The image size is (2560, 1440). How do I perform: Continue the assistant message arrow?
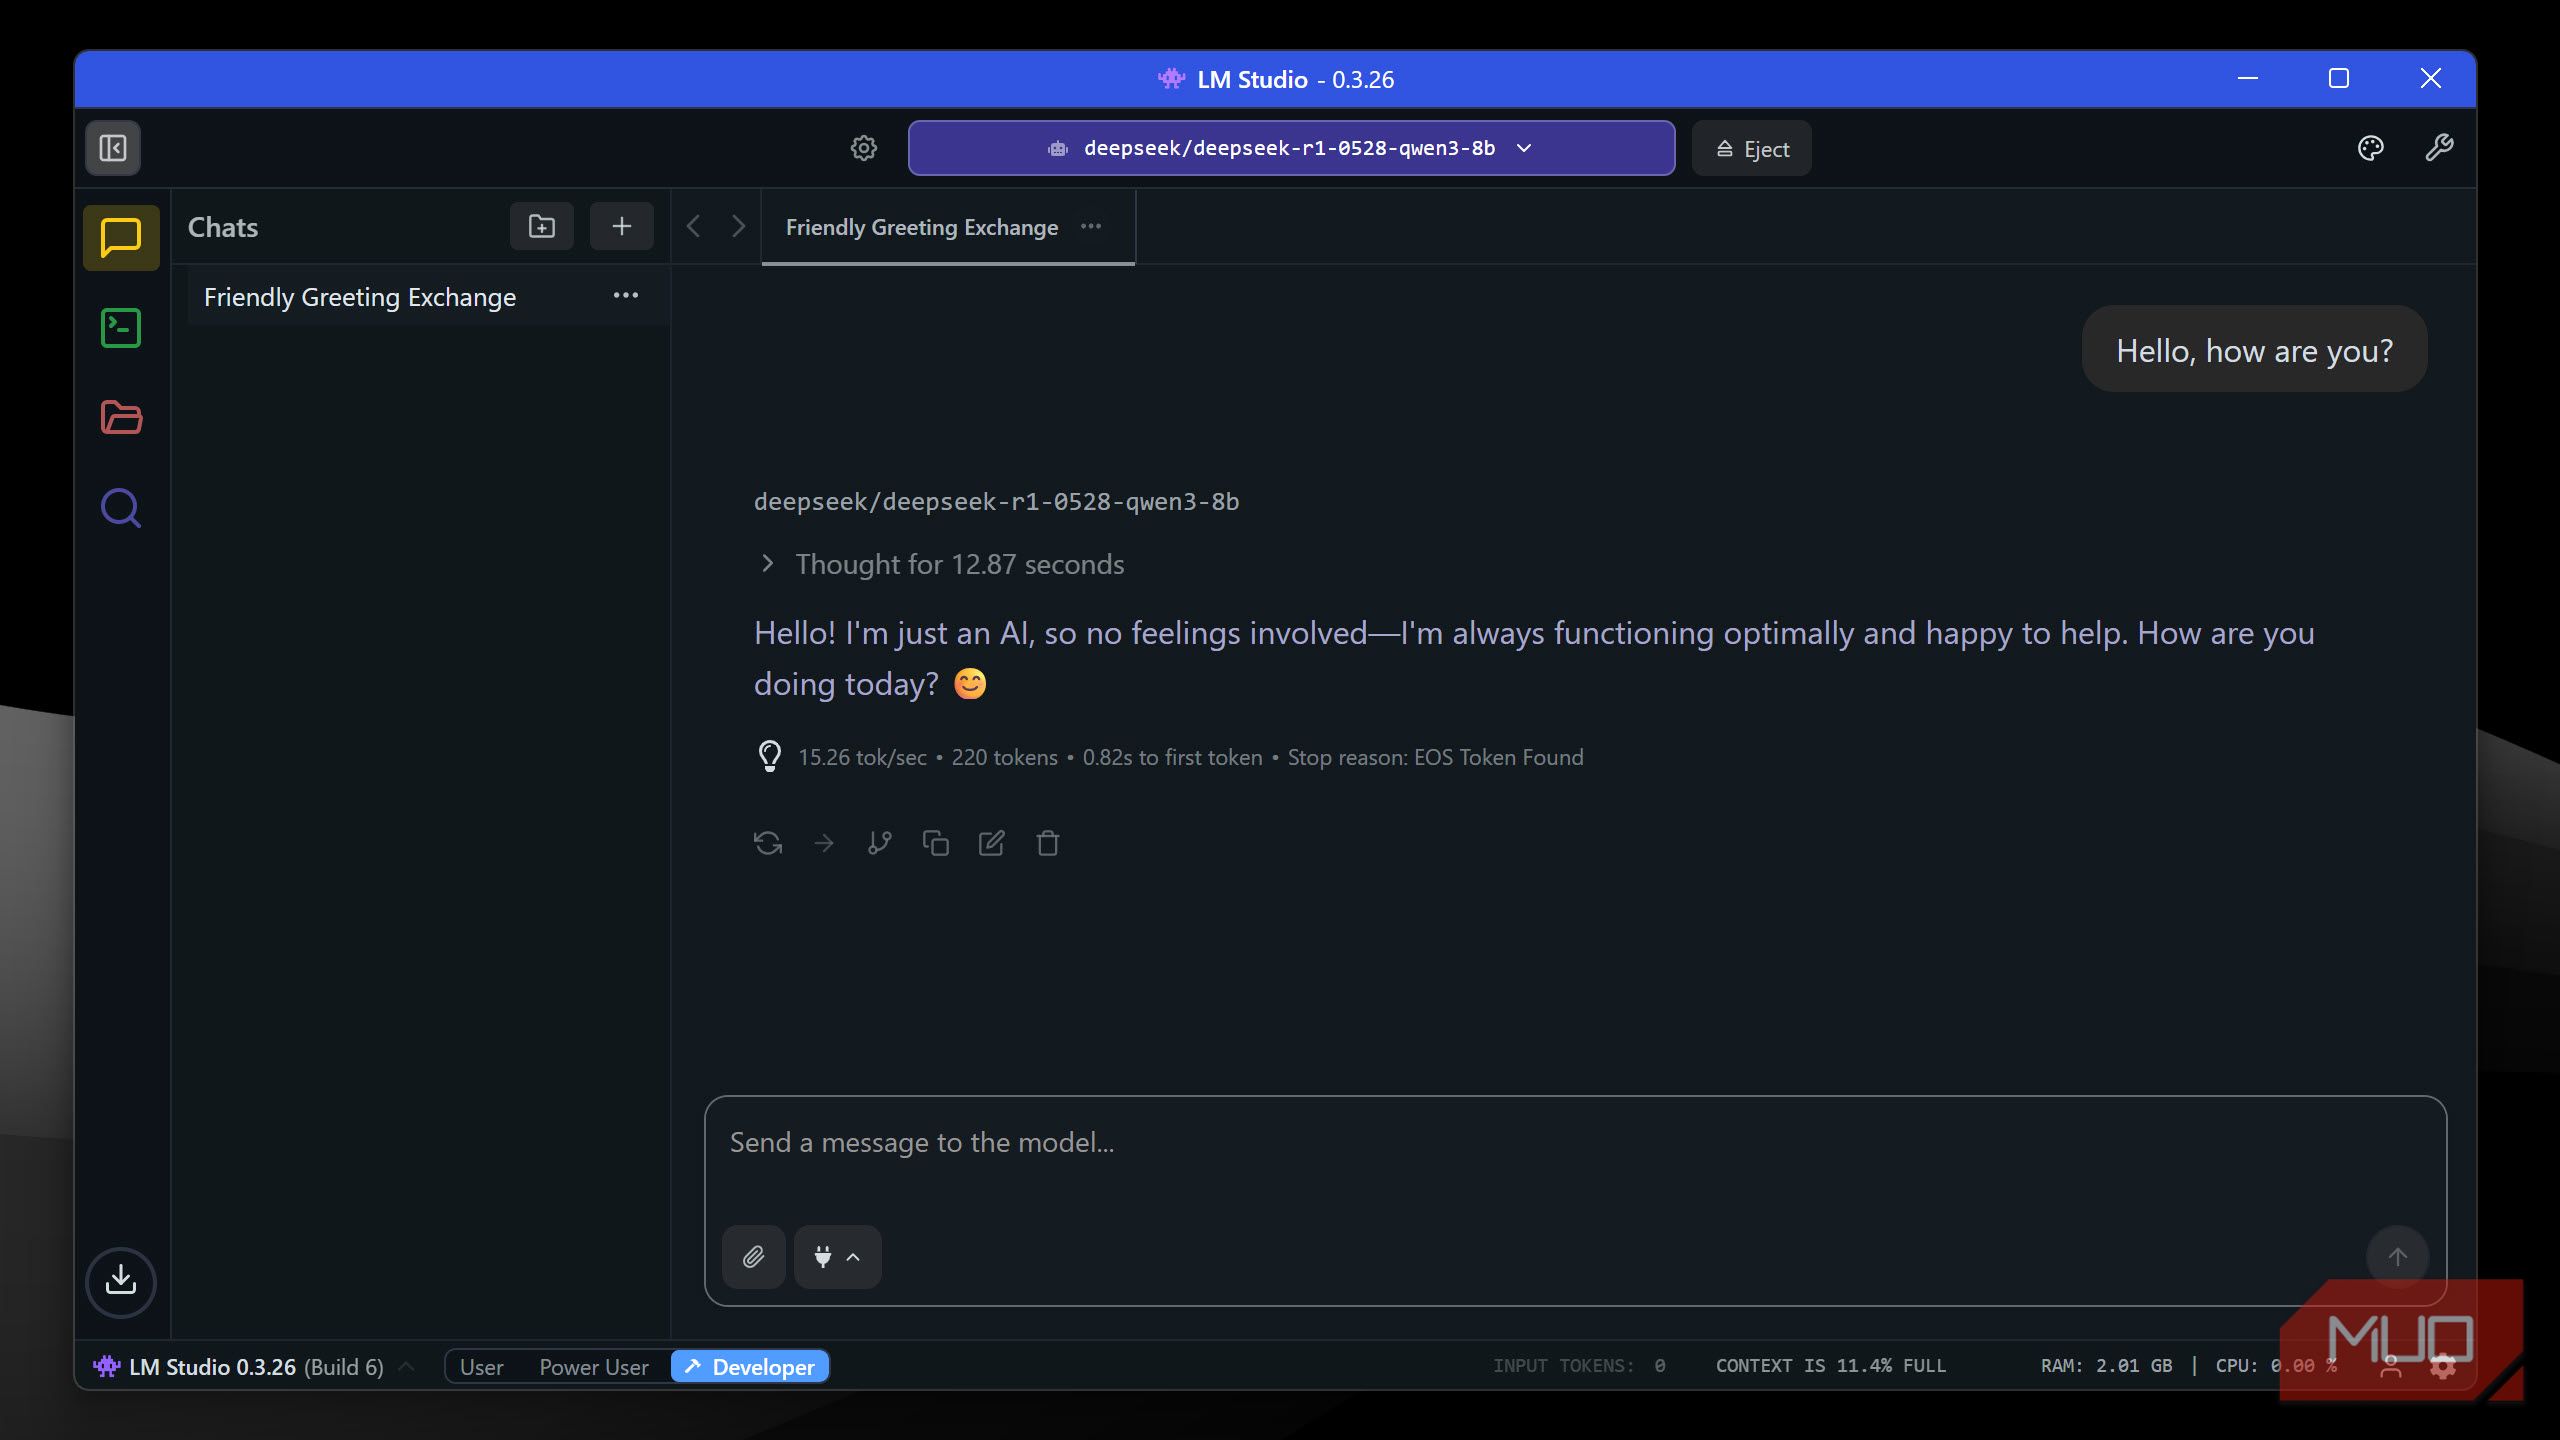(x=824, y=843)
